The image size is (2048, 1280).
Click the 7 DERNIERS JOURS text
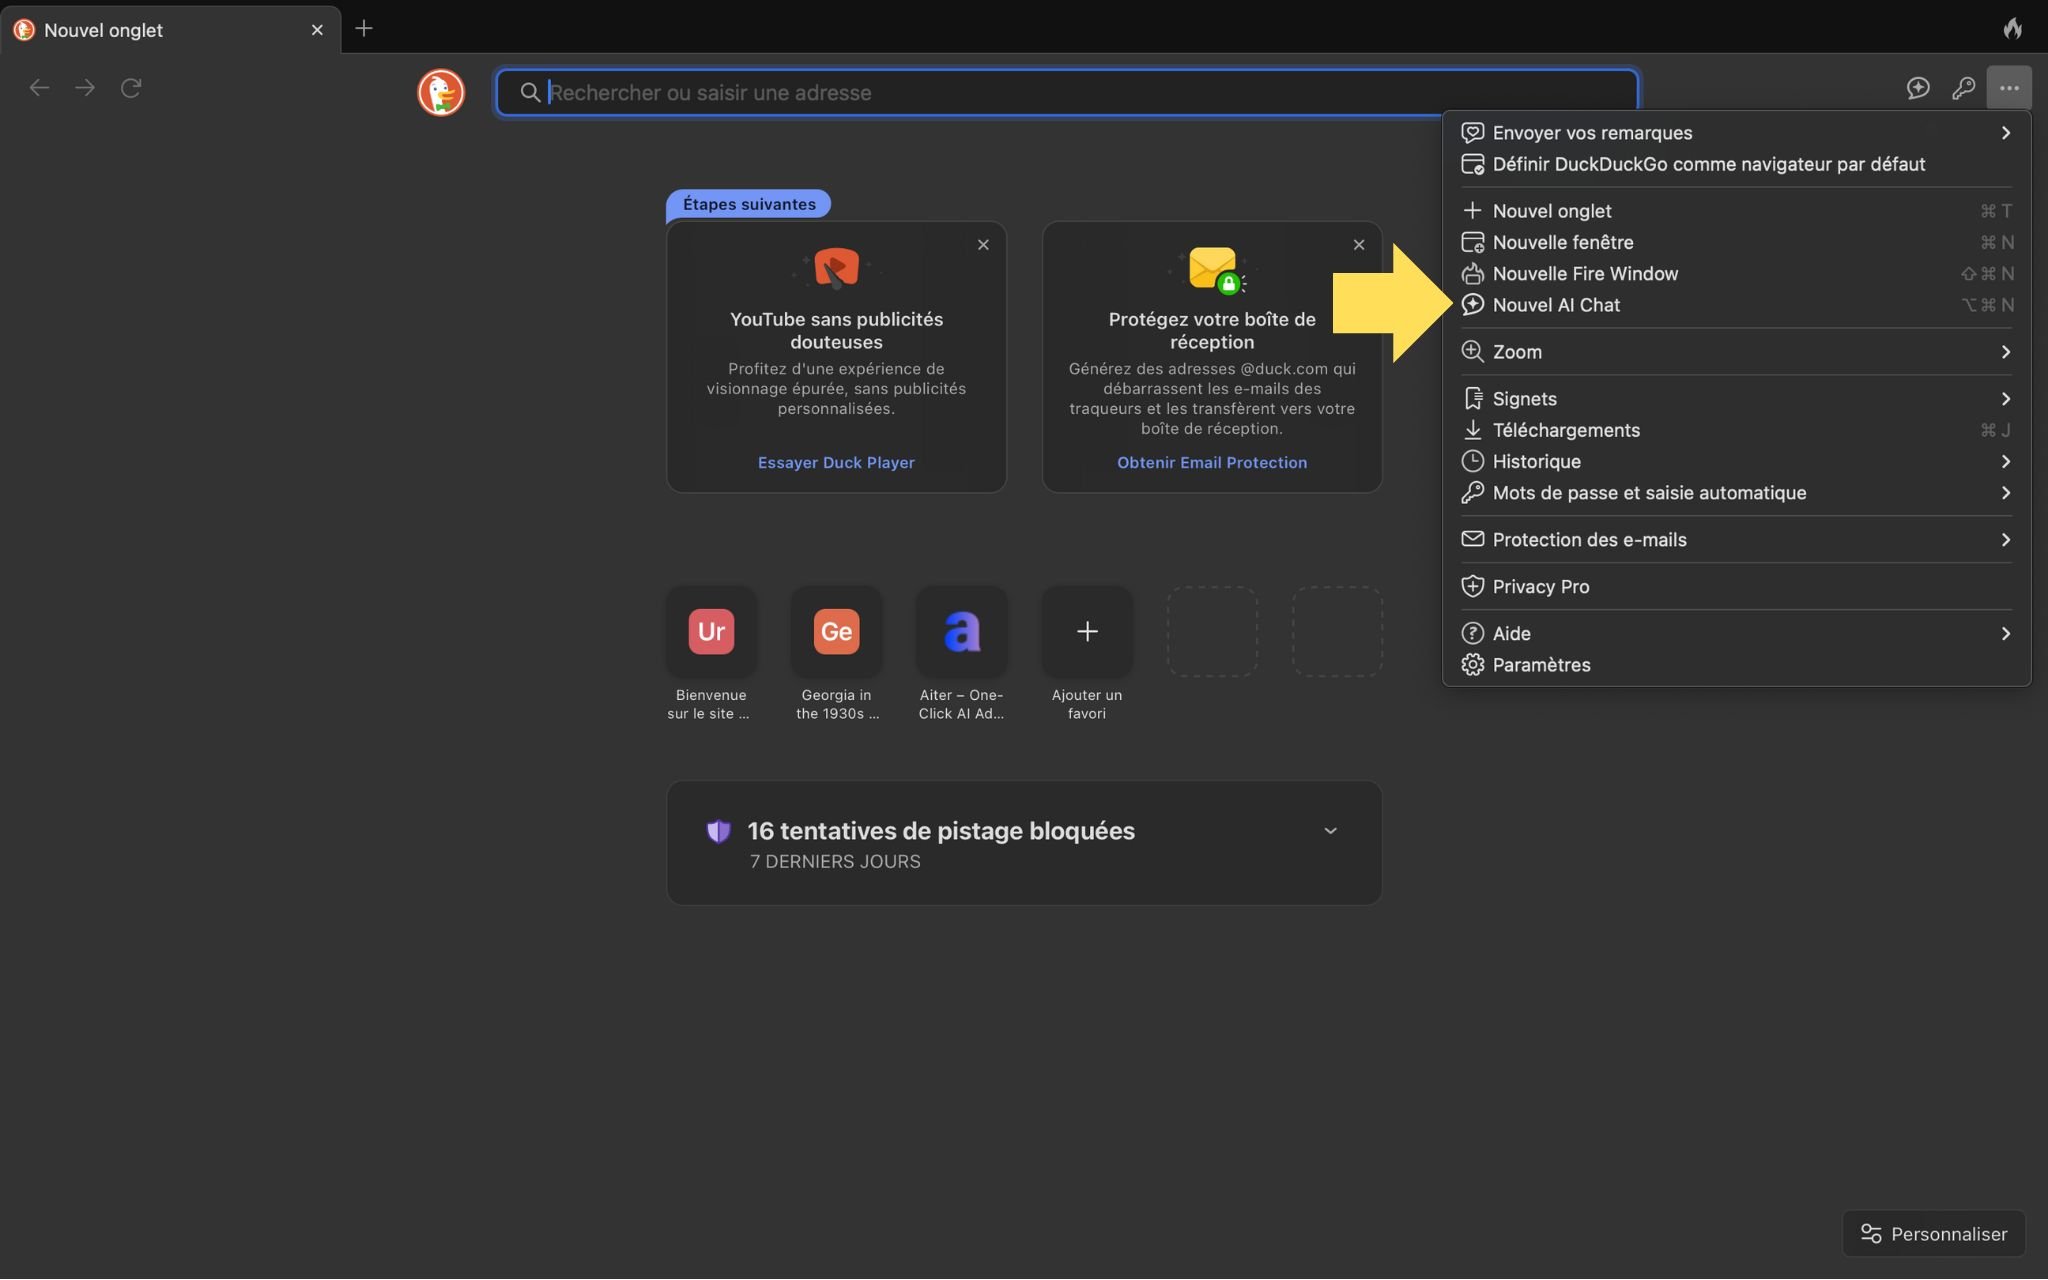(x=835, y=862)
